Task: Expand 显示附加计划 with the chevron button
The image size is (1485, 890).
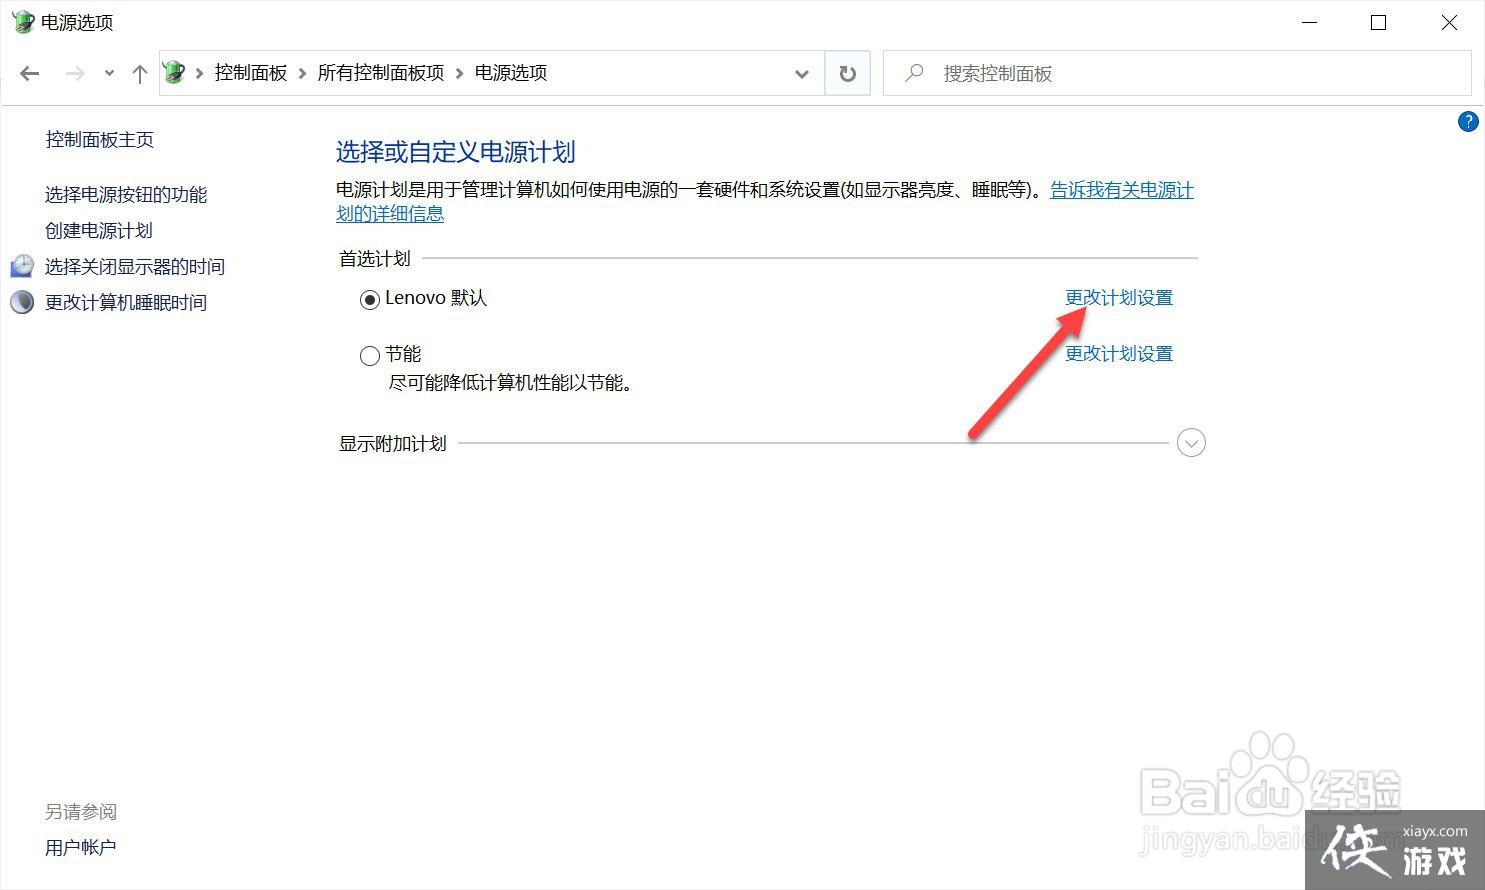Action: coord(1191,442)
